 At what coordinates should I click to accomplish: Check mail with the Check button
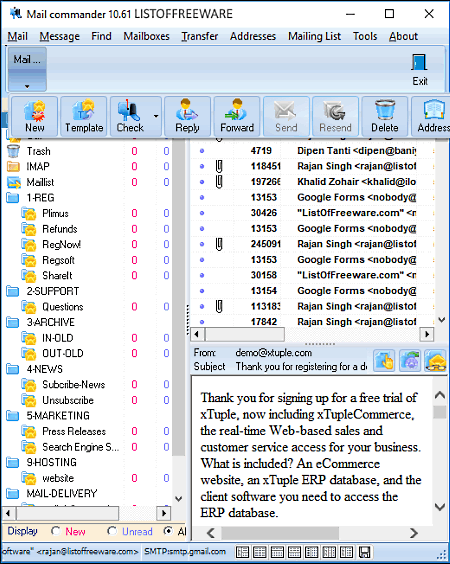tap(130, 116)
